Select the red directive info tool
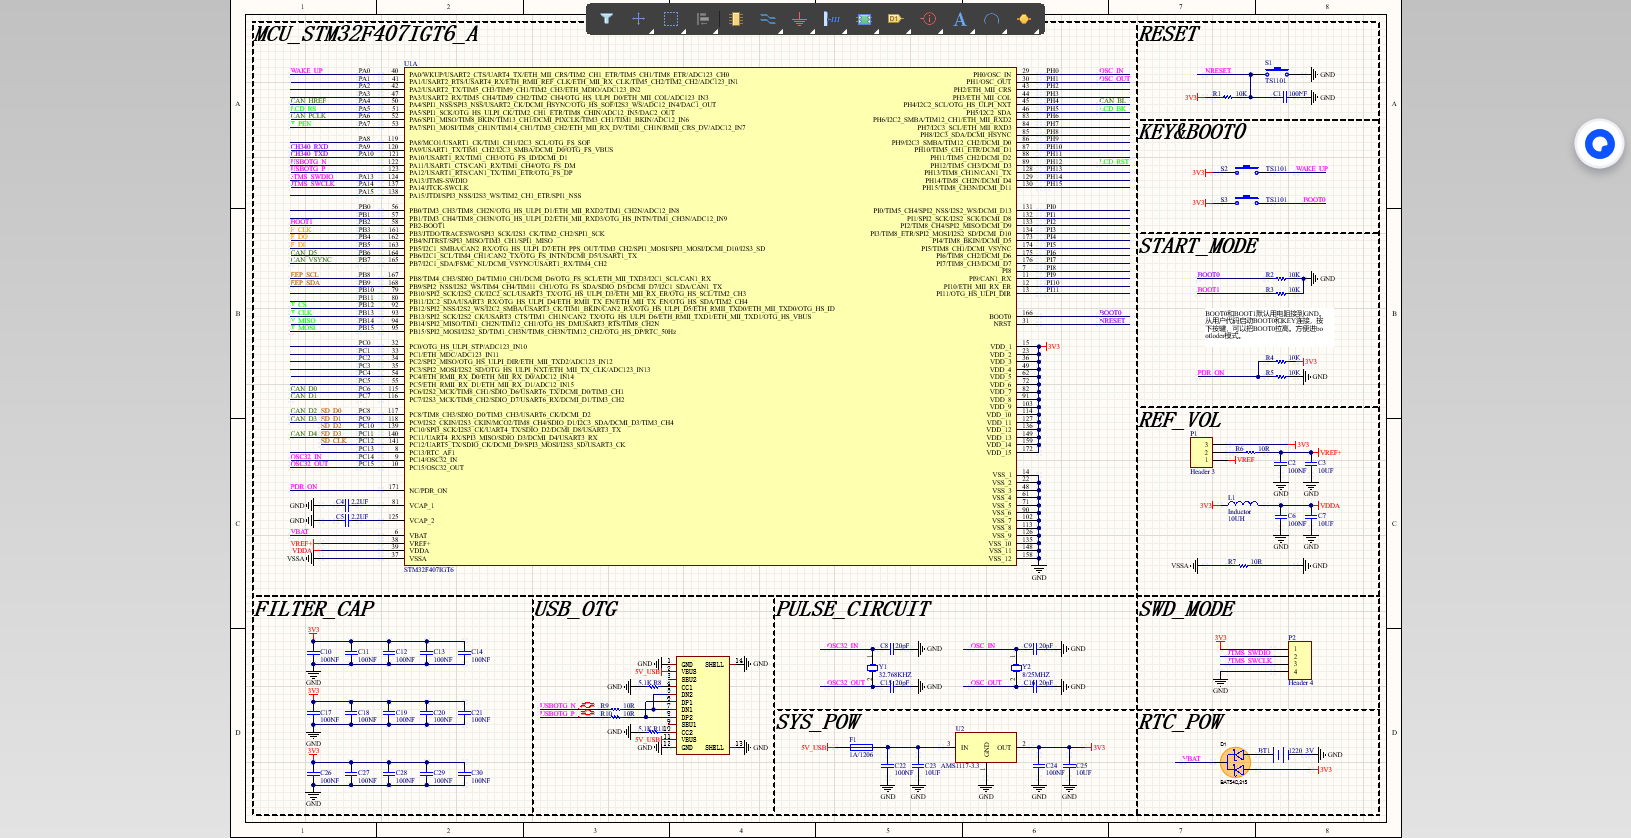This screenshot has width=1631, height=838. [928, 19]
